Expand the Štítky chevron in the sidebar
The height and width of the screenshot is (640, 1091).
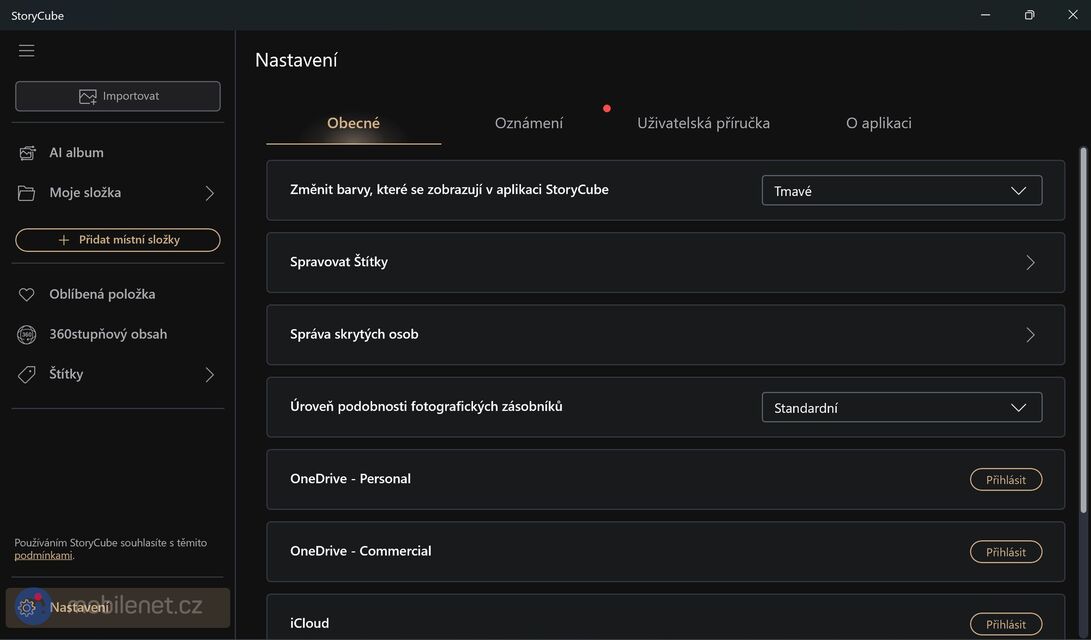tap(209, 375)
